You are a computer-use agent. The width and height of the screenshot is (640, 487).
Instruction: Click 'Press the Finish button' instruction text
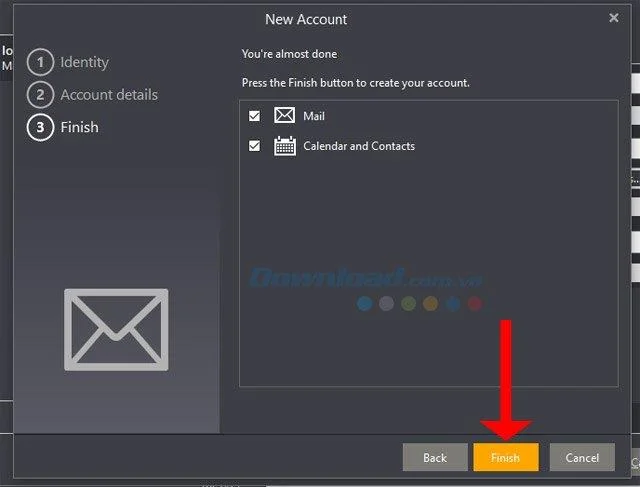tap(356, 83)
